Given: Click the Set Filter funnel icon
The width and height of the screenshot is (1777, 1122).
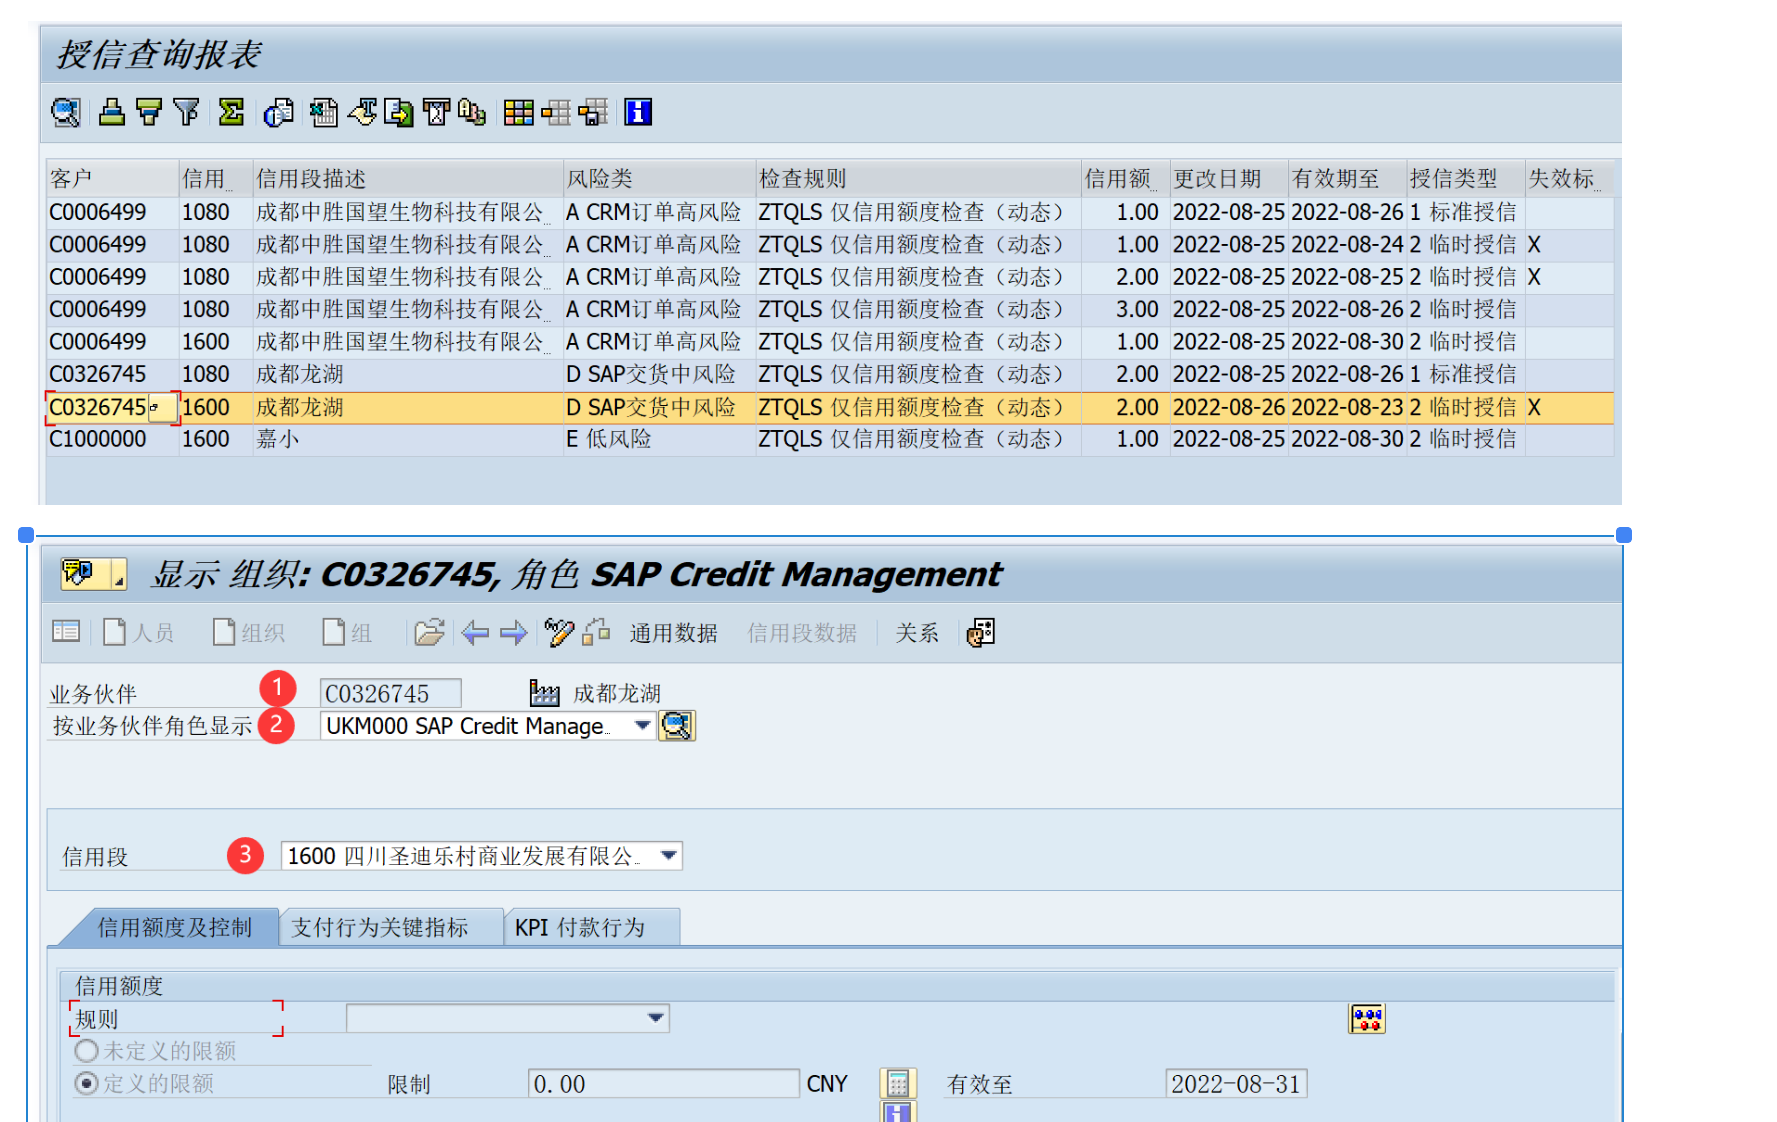Looking at the screenshot, I should point(186,112).
